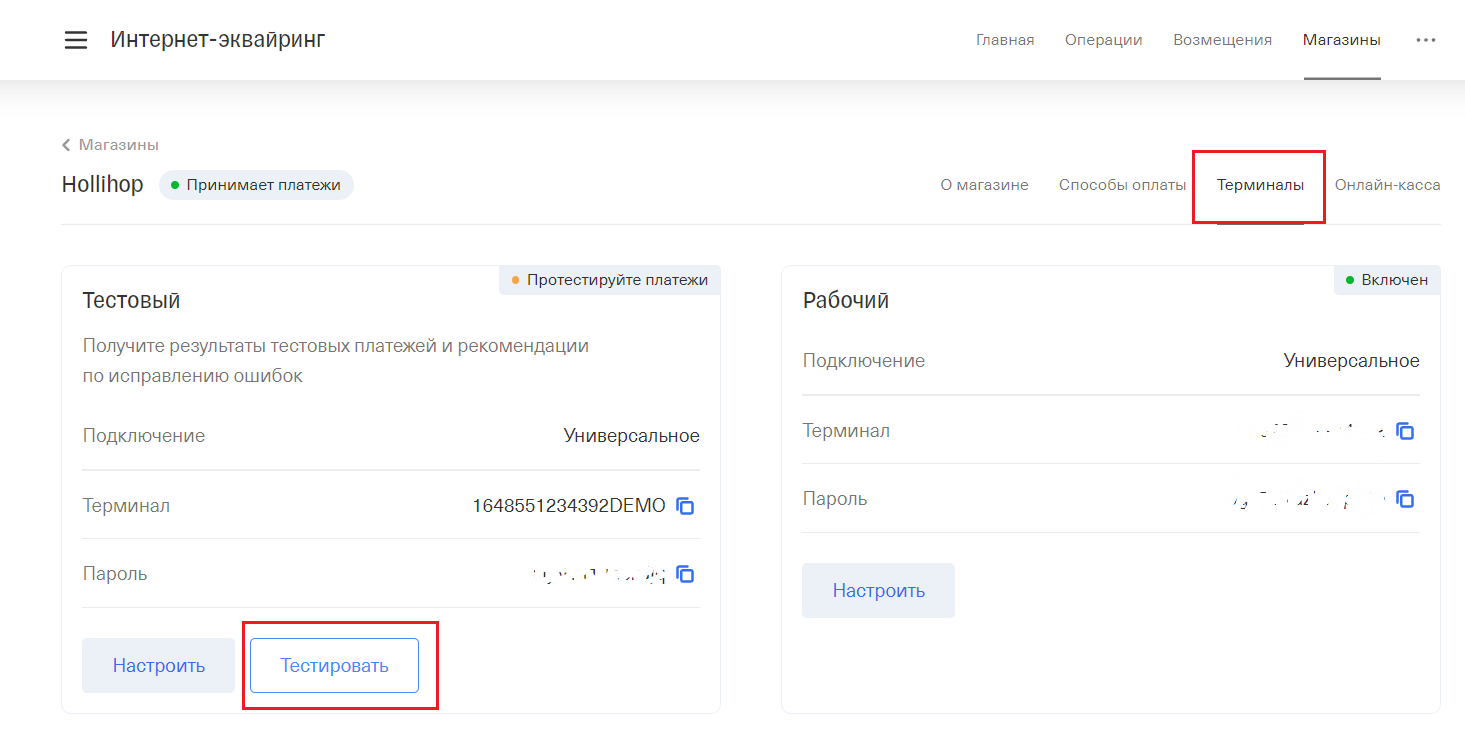Click Универсальное value in Рабочий card
The width and height of the screenshot is (1465, 745).
pyautogui.click(x=1352, y=361)
